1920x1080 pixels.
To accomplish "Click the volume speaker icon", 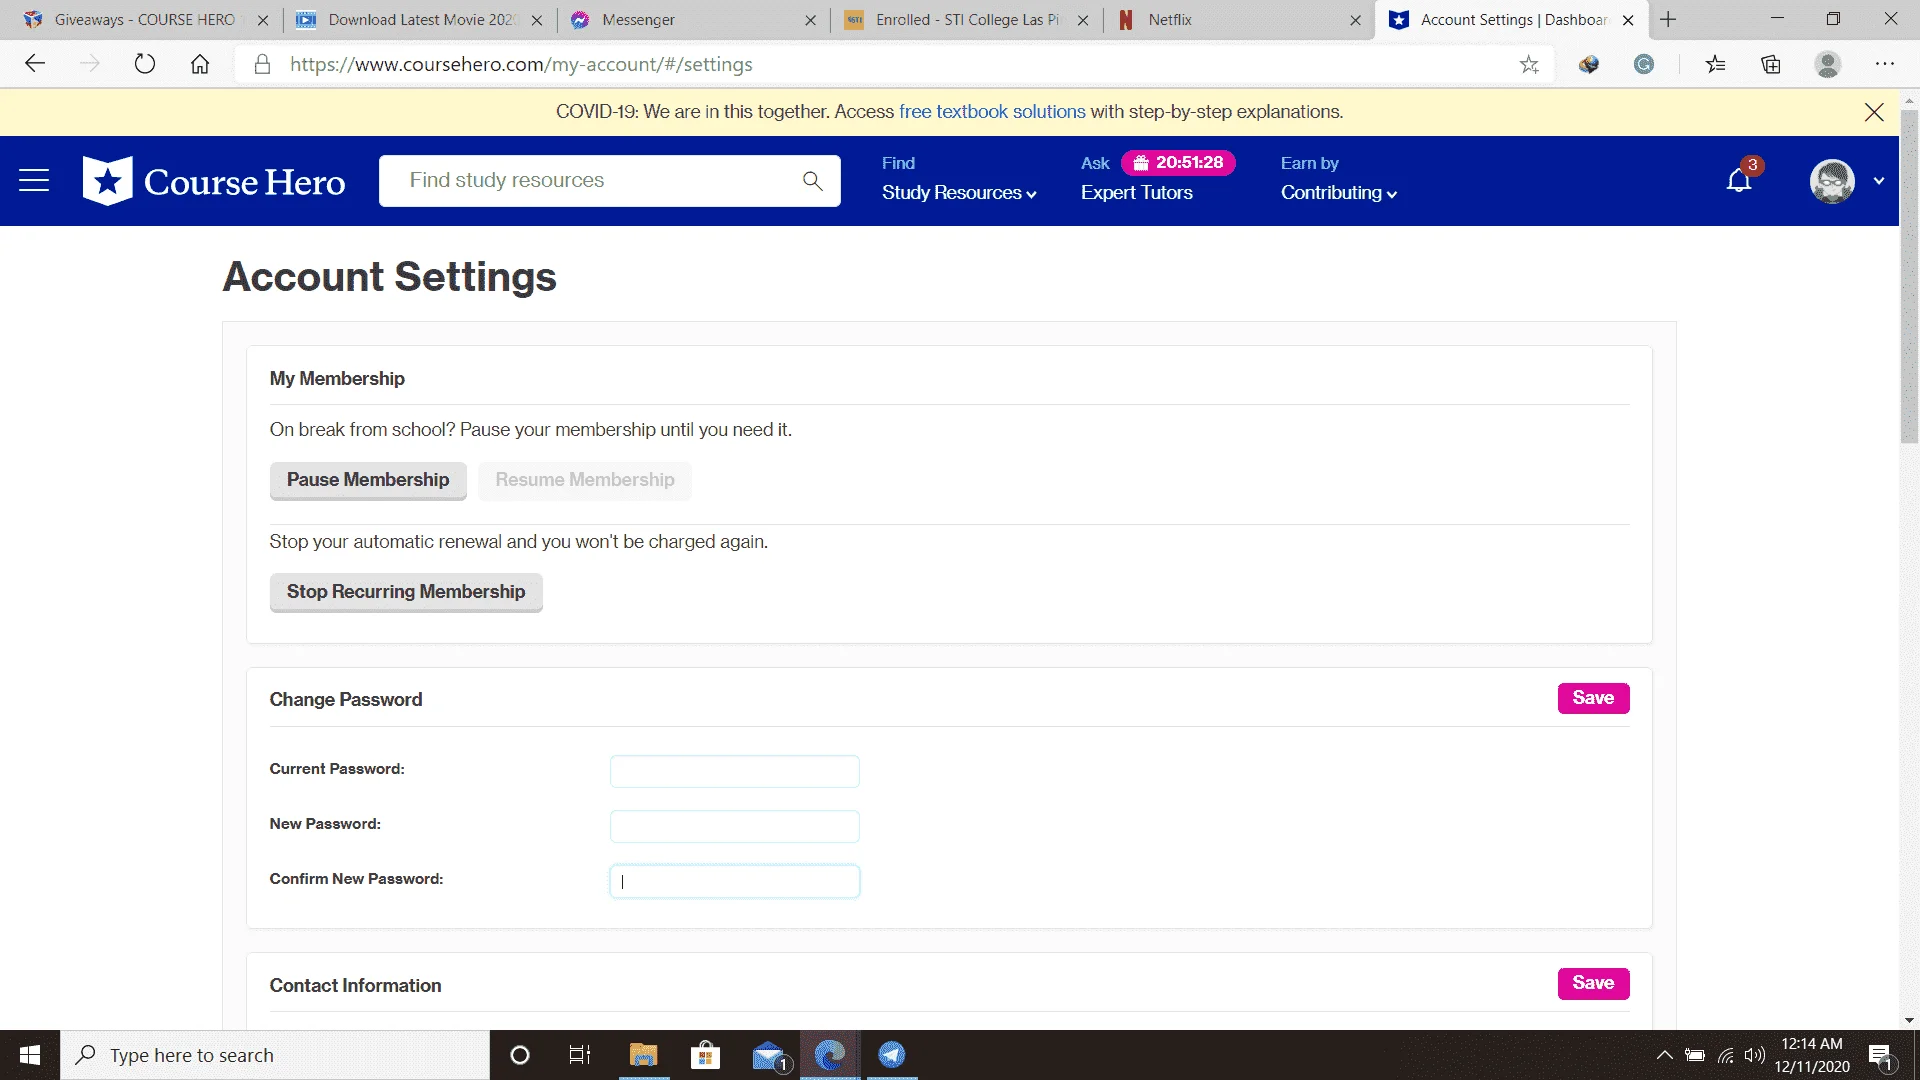I will tap(1754, 1055).
